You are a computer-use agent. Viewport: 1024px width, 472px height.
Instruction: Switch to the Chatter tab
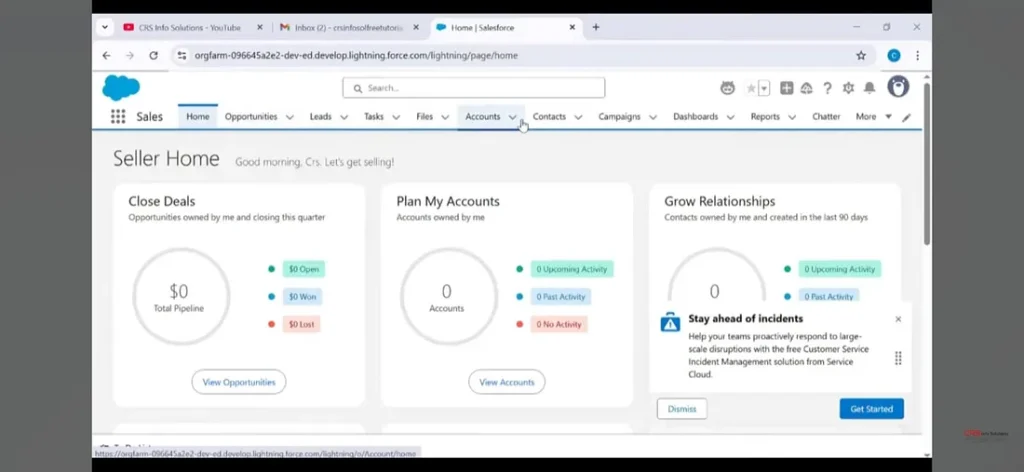click(x=826, y=117)
